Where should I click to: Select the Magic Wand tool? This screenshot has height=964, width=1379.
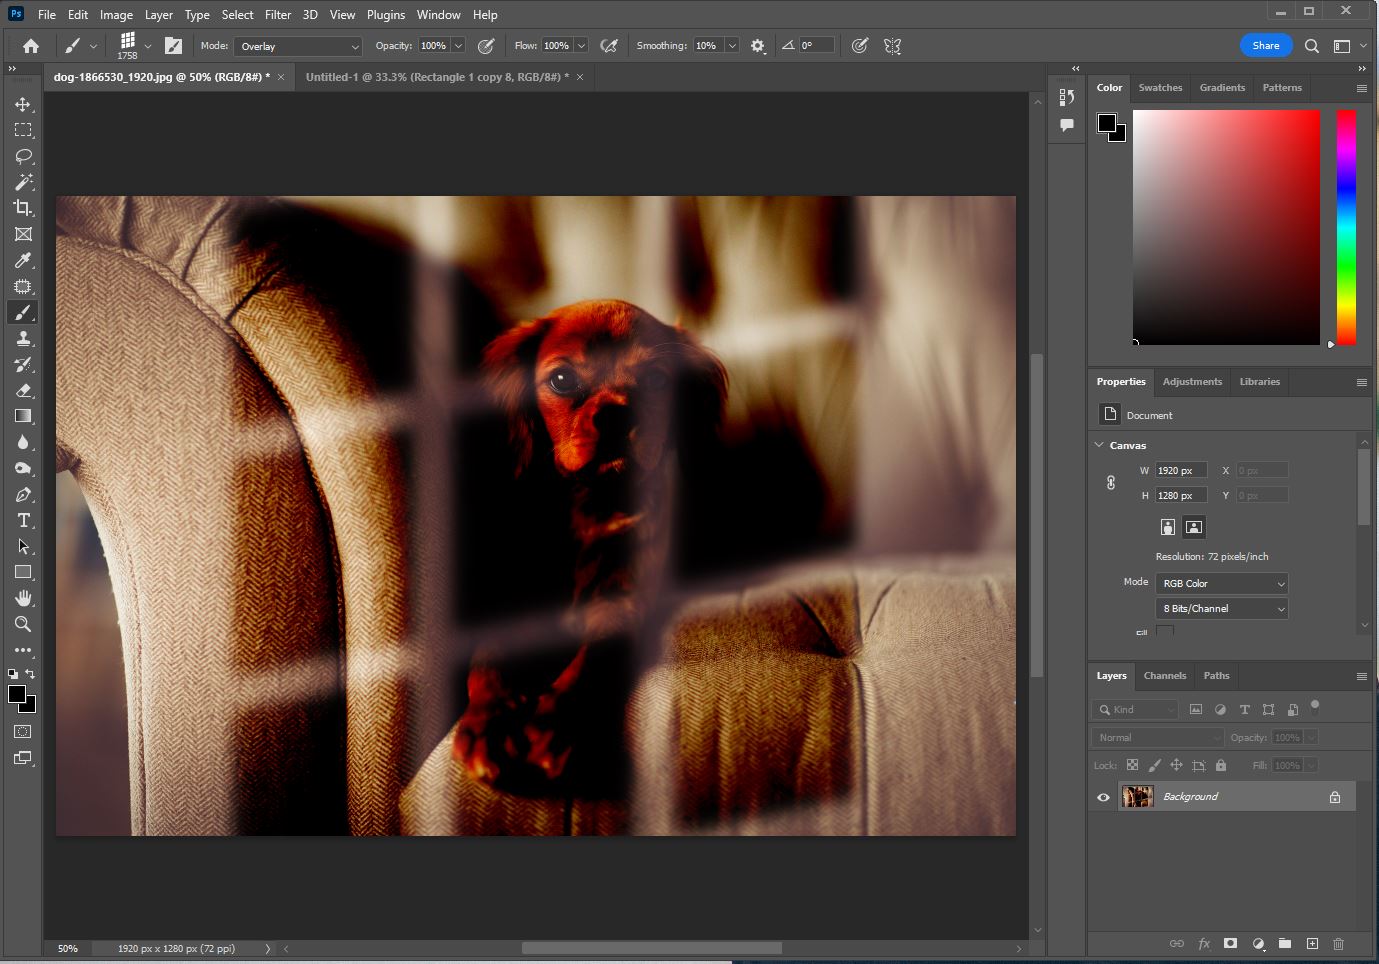point(23,182)
